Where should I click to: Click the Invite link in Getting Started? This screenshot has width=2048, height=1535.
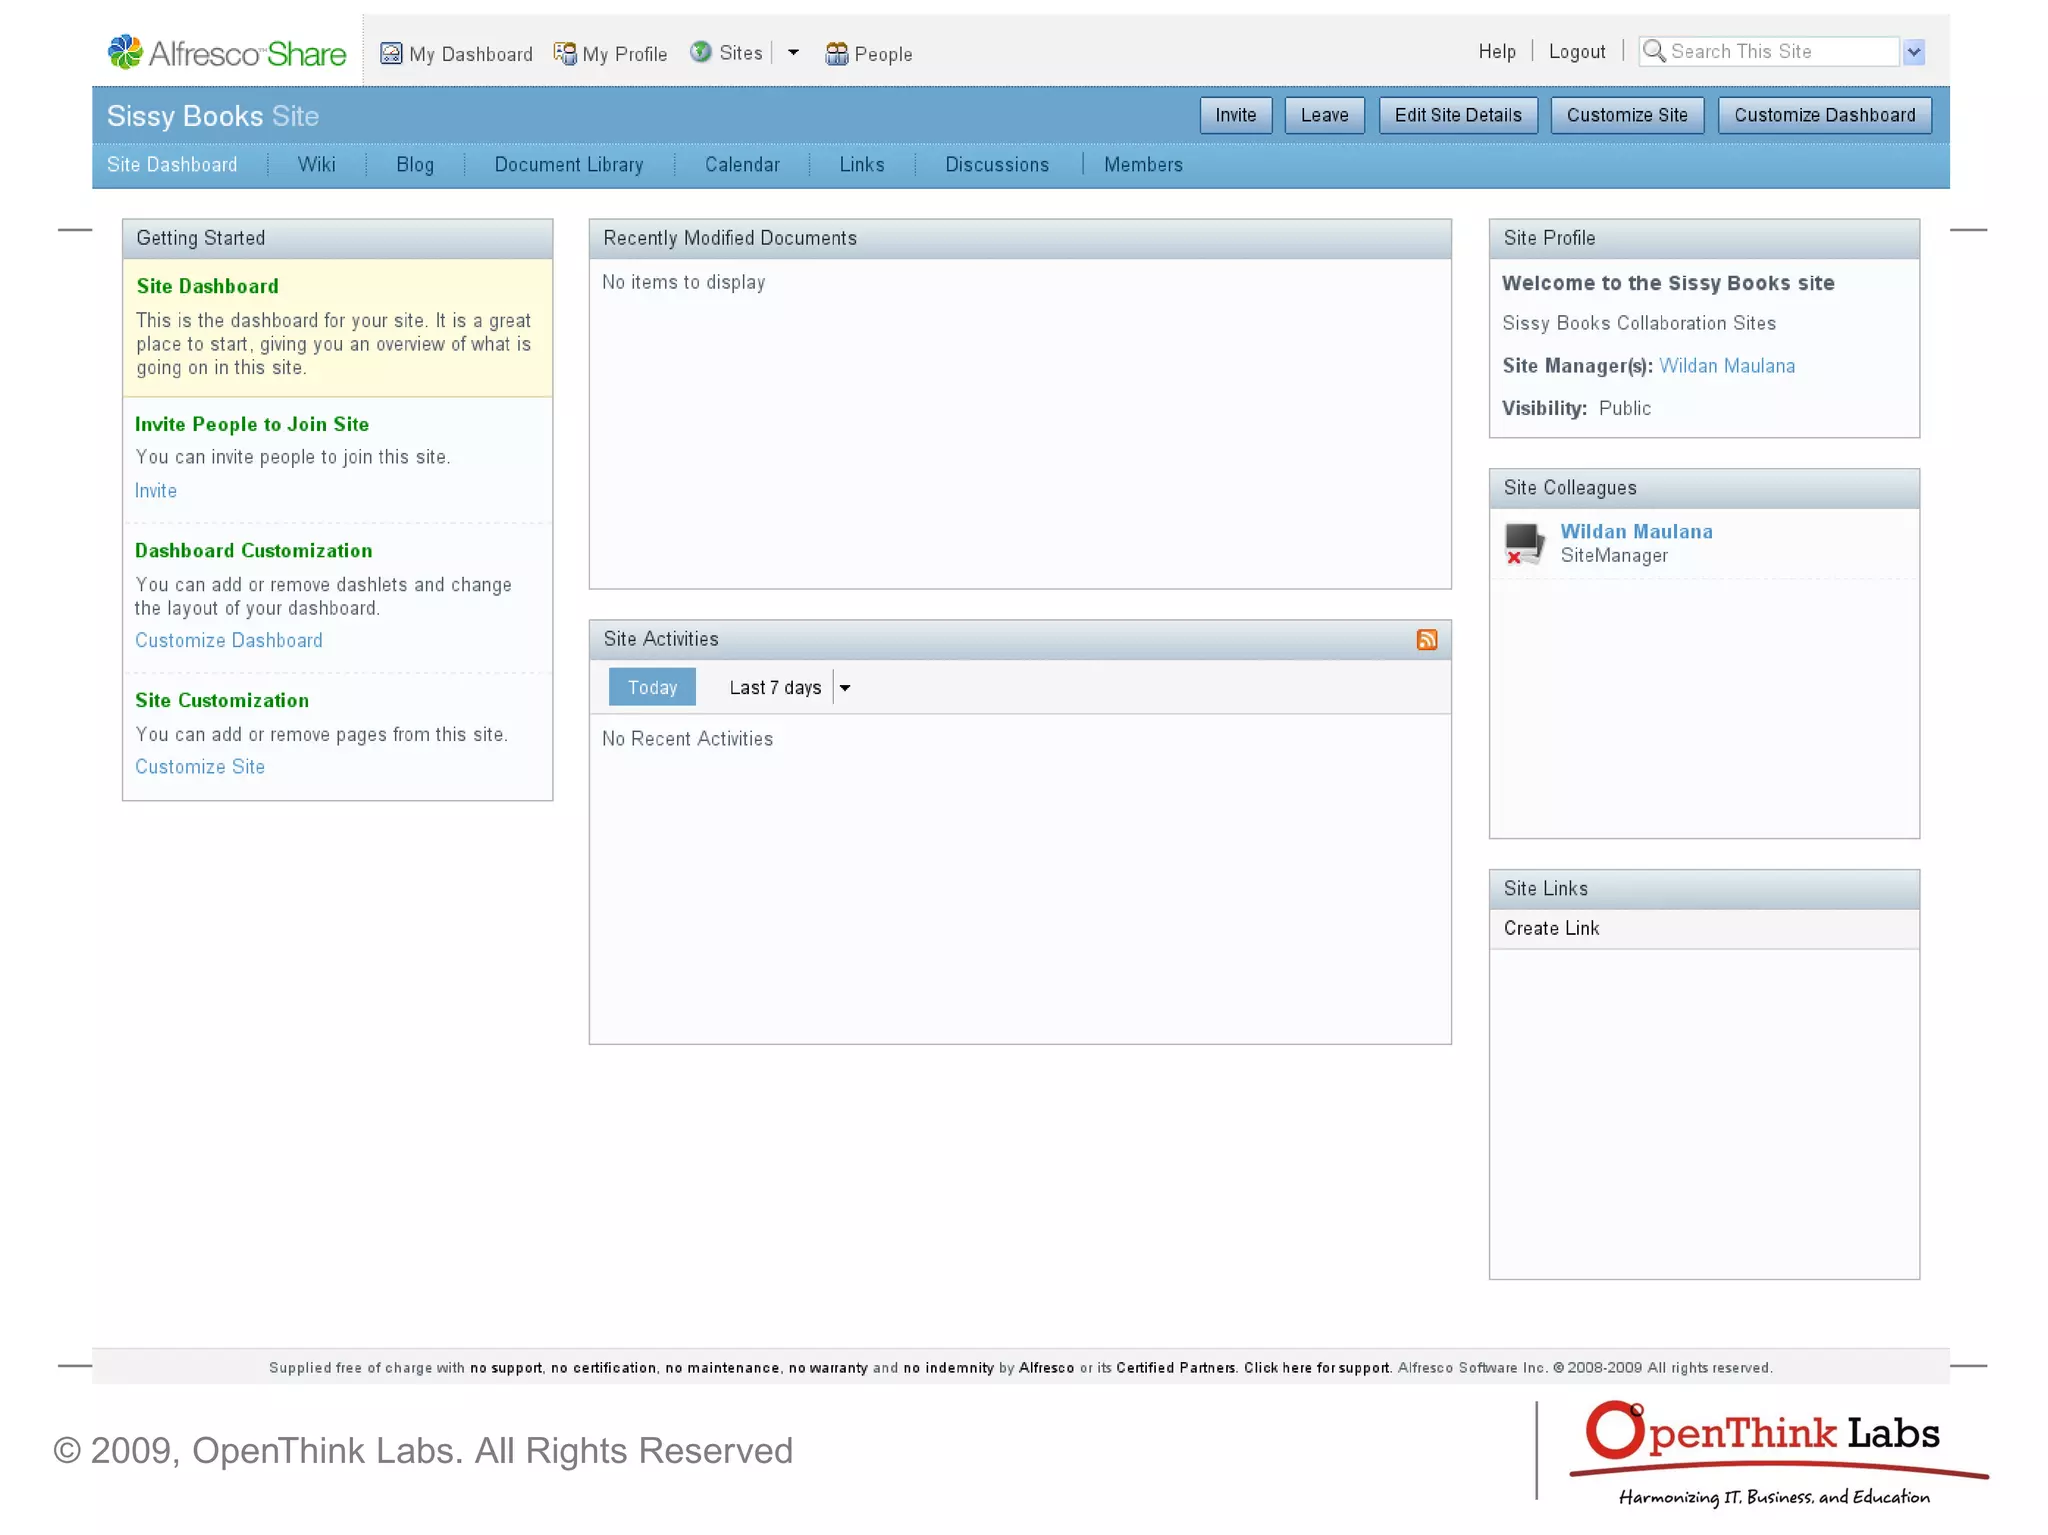pyautogui.click(x=156, y=491)
